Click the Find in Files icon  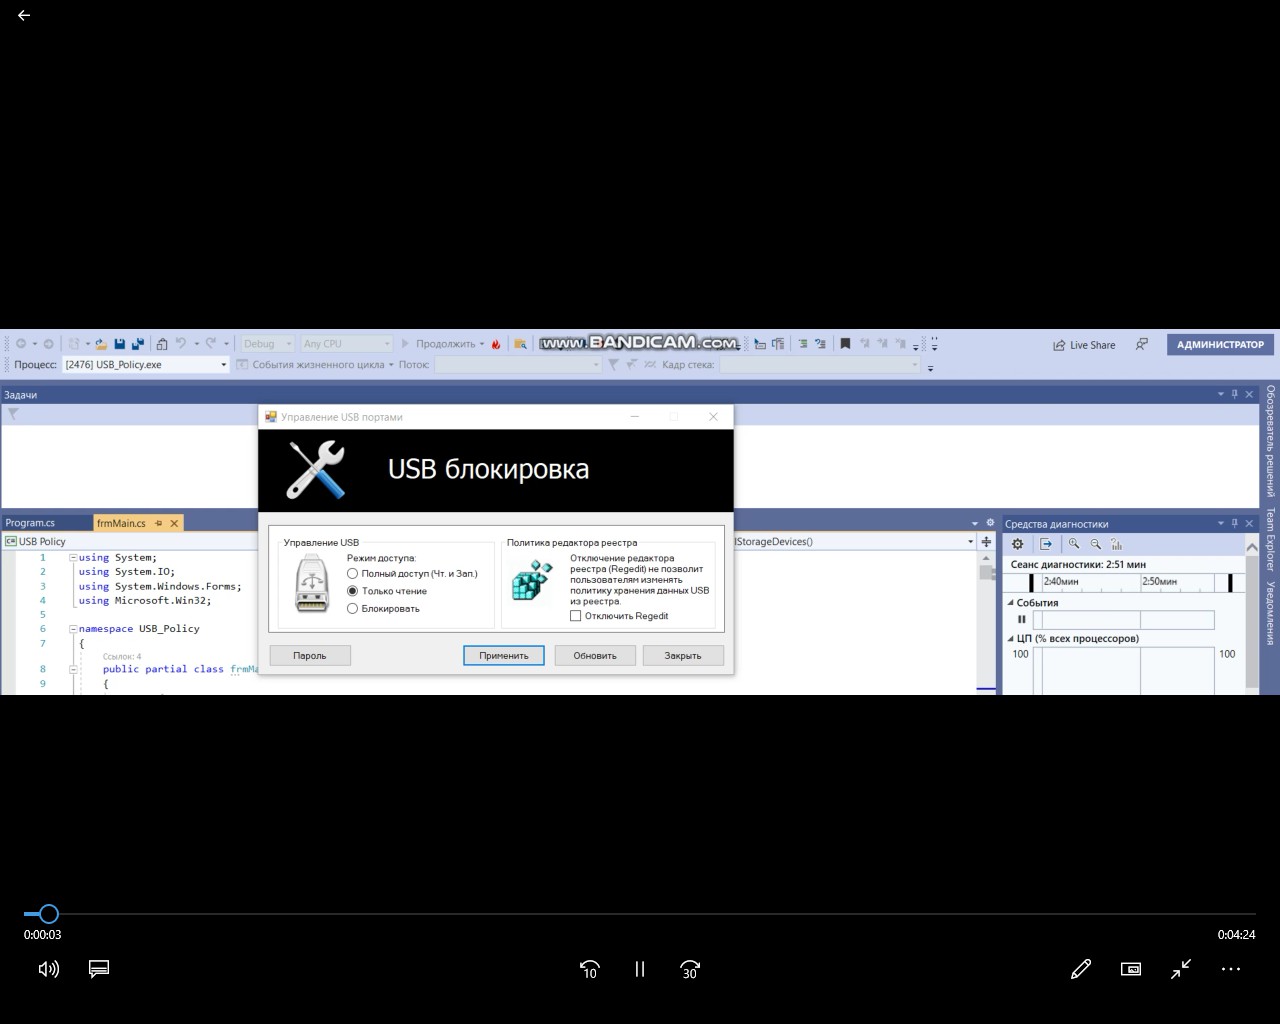pyautogui.click(x=520, y=344)
